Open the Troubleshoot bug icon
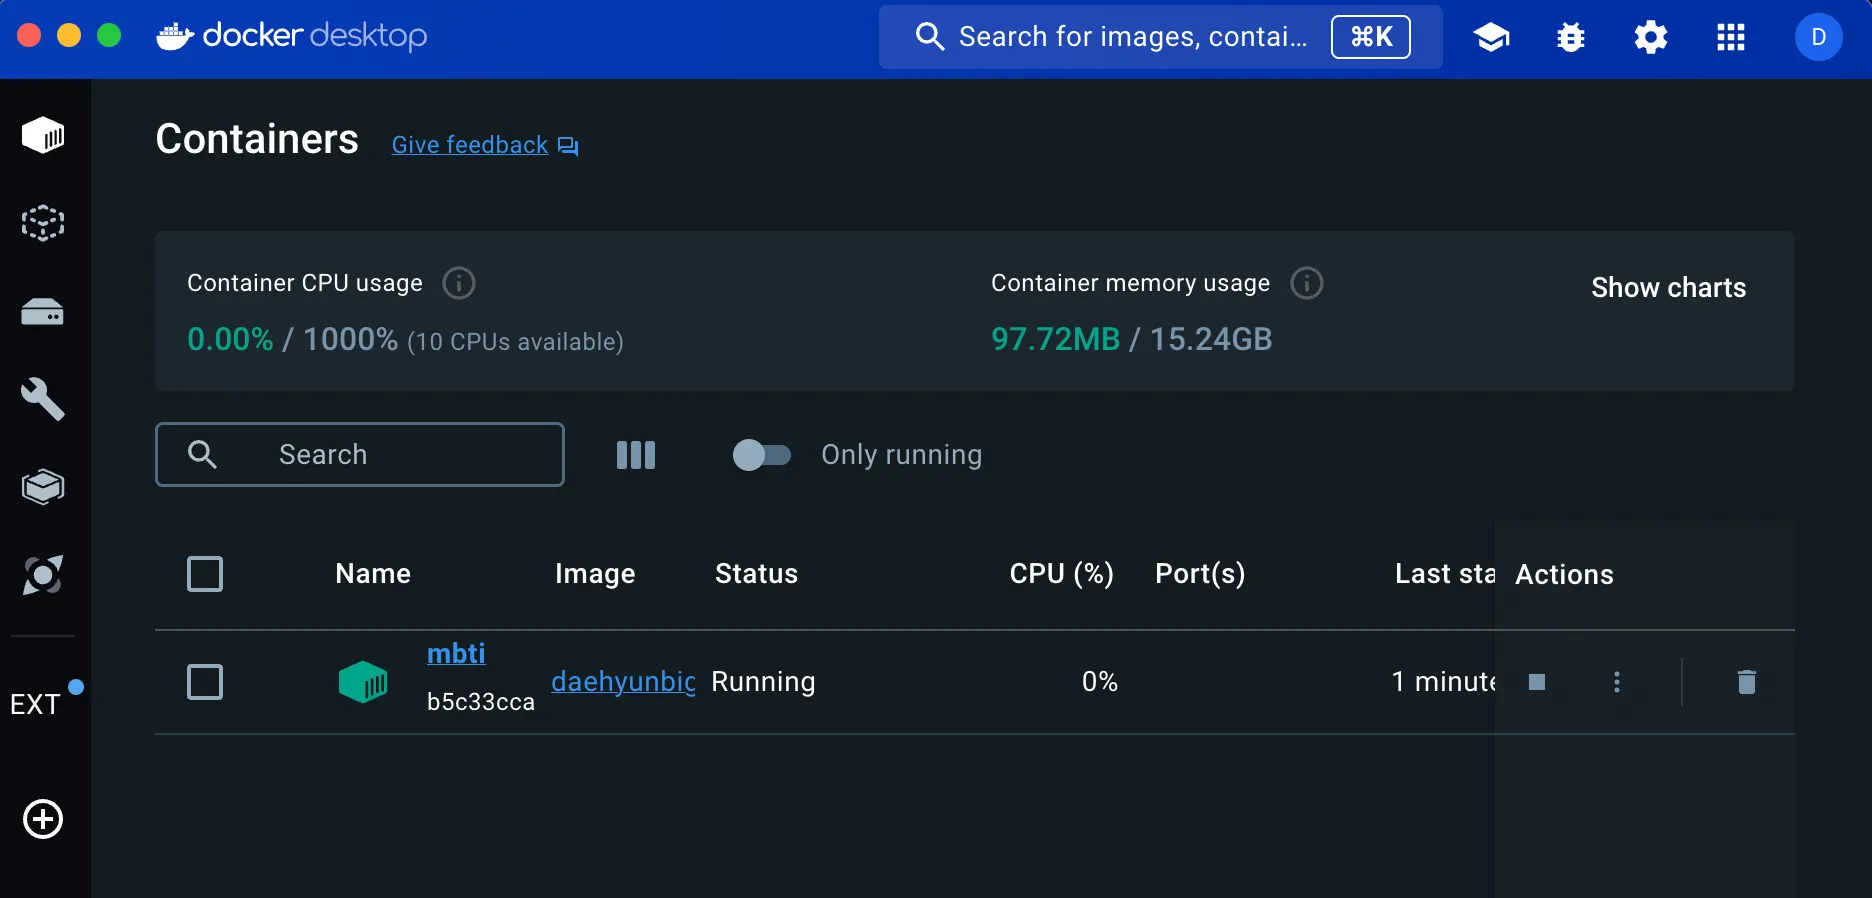The width and height of the screenshot is (1872, 898). pos(1571,37)
